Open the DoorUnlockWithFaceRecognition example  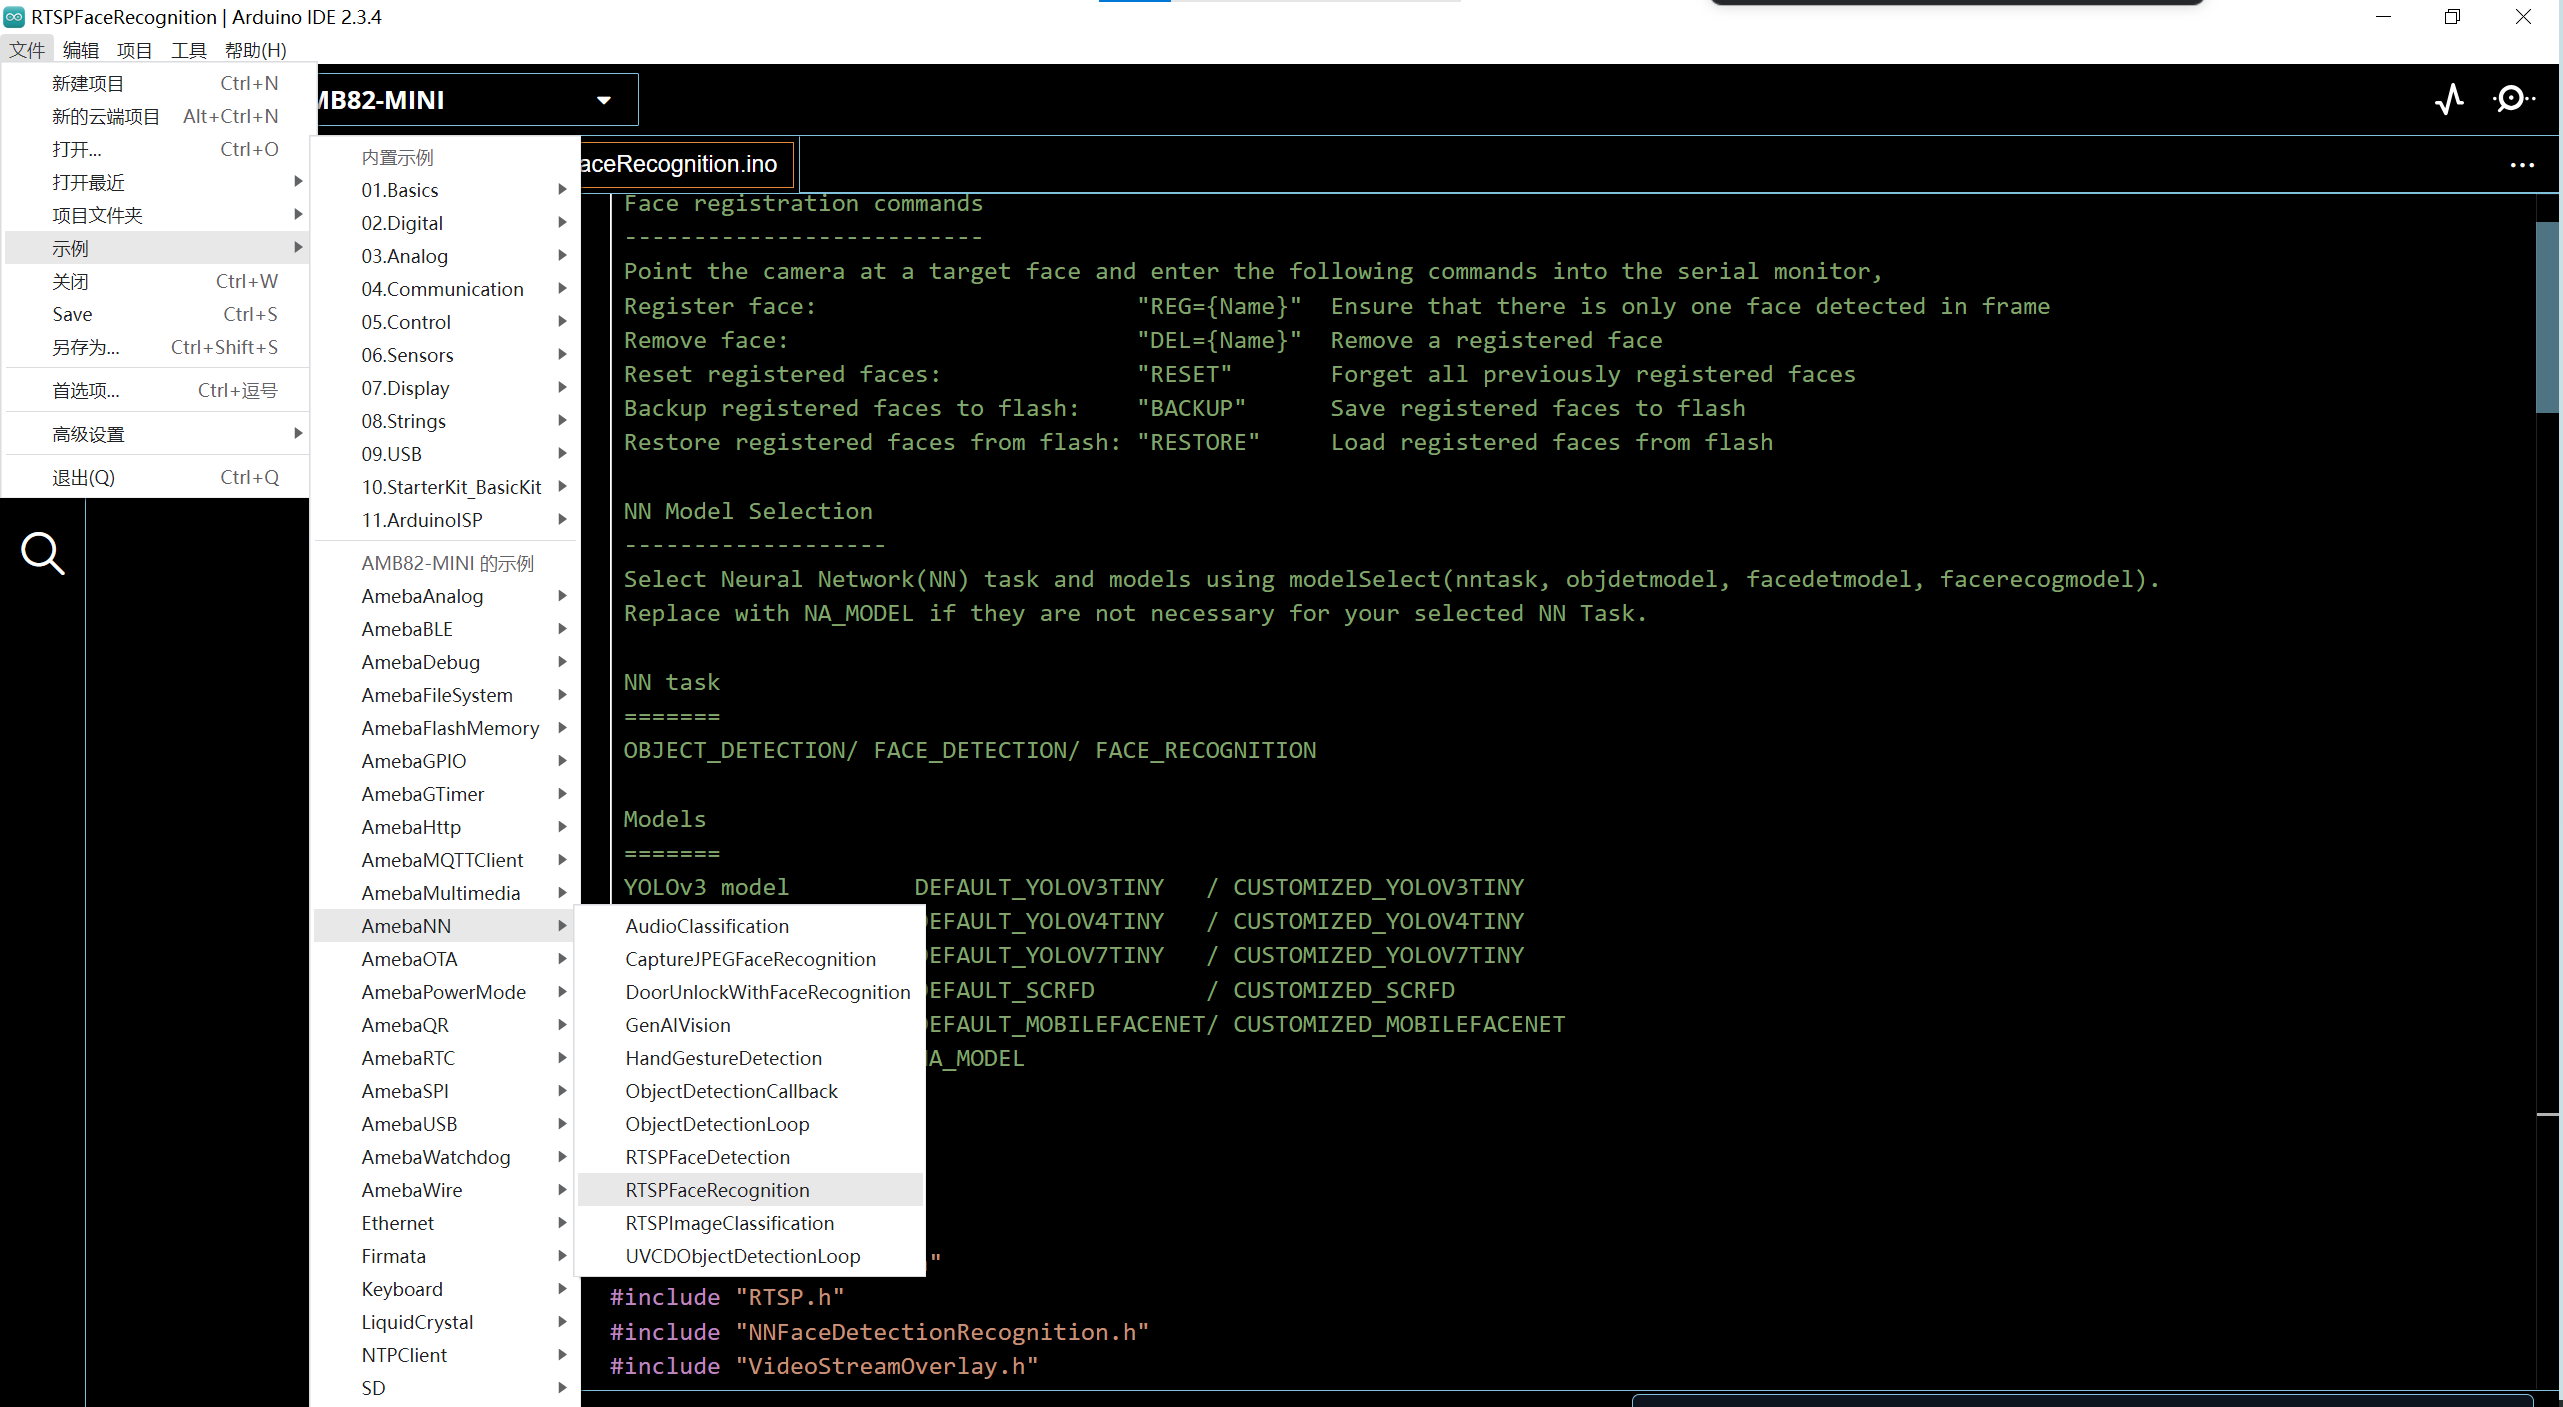tap(751, 992)
